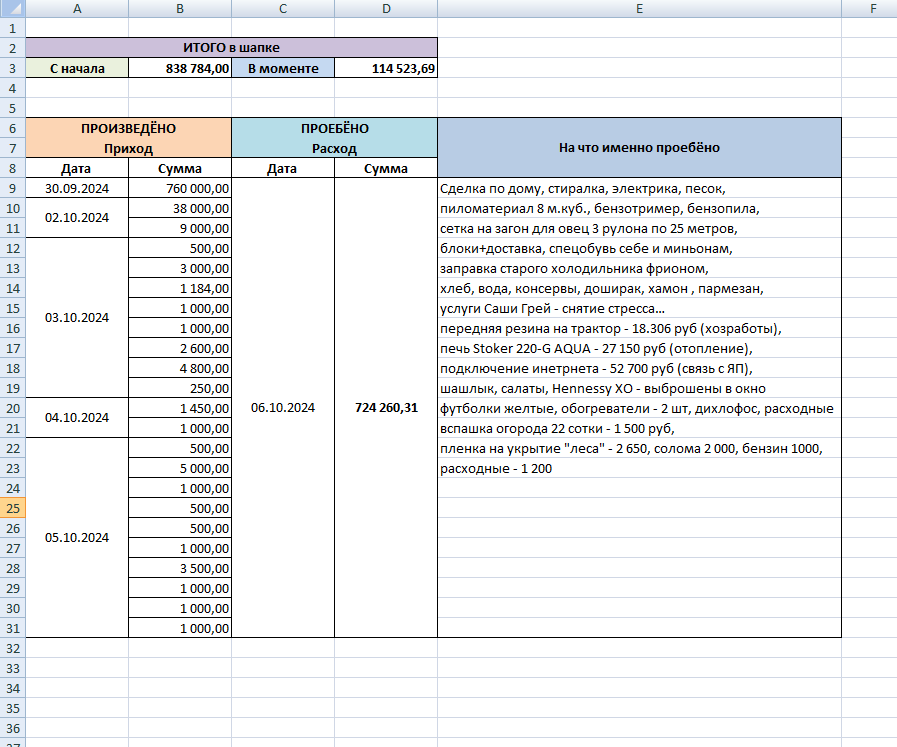Click the cell with value 114 523,69
897x747 pixels.
(386, 68)
